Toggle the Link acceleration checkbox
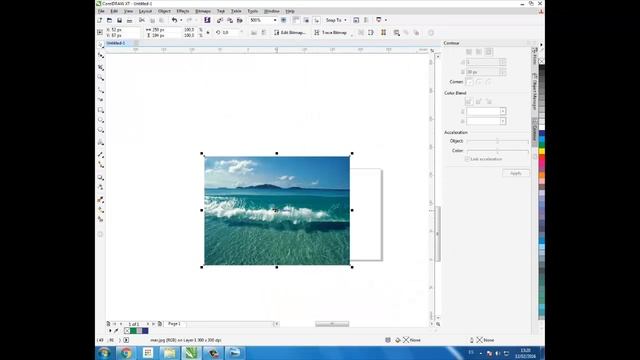This screenshot has height=360, width=640. click(x=467, y=159)
